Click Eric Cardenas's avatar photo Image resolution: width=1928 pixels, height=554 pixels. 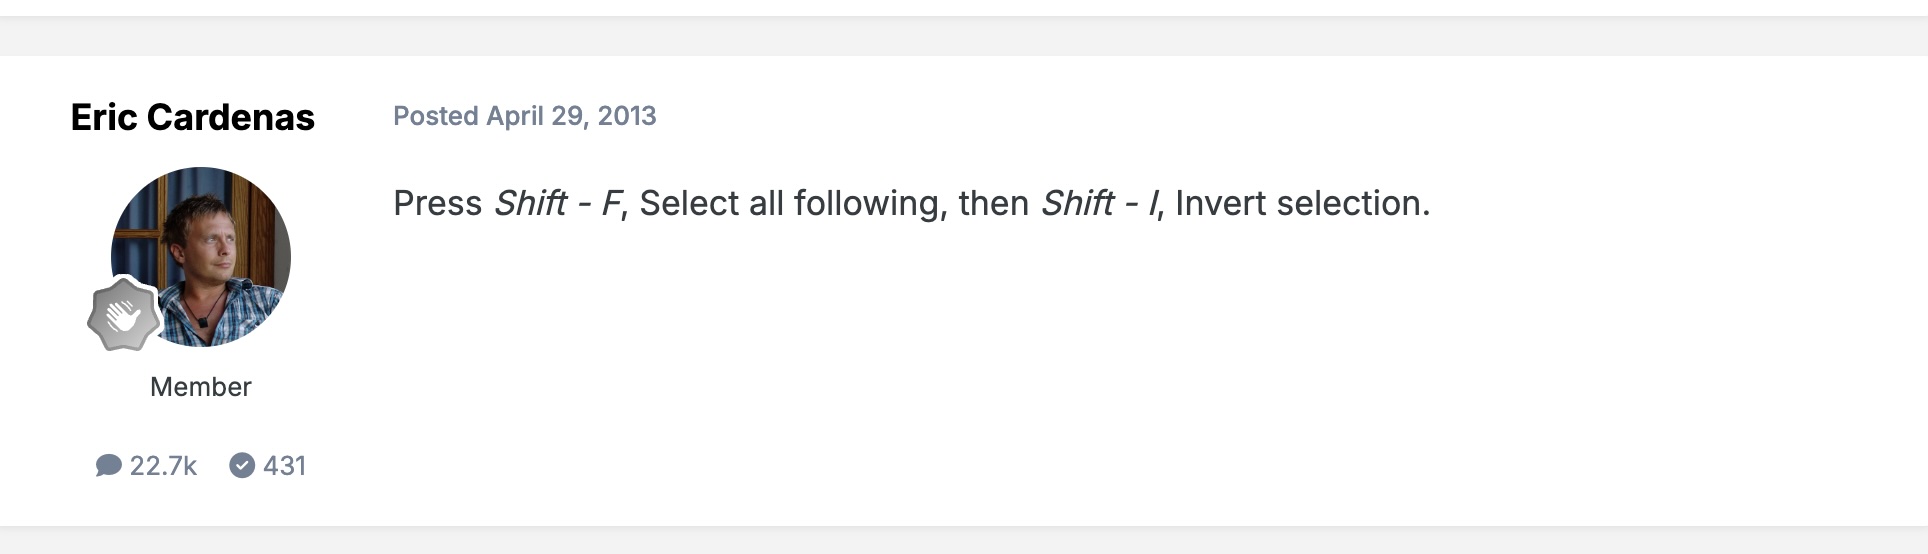(x=200, y=257)
